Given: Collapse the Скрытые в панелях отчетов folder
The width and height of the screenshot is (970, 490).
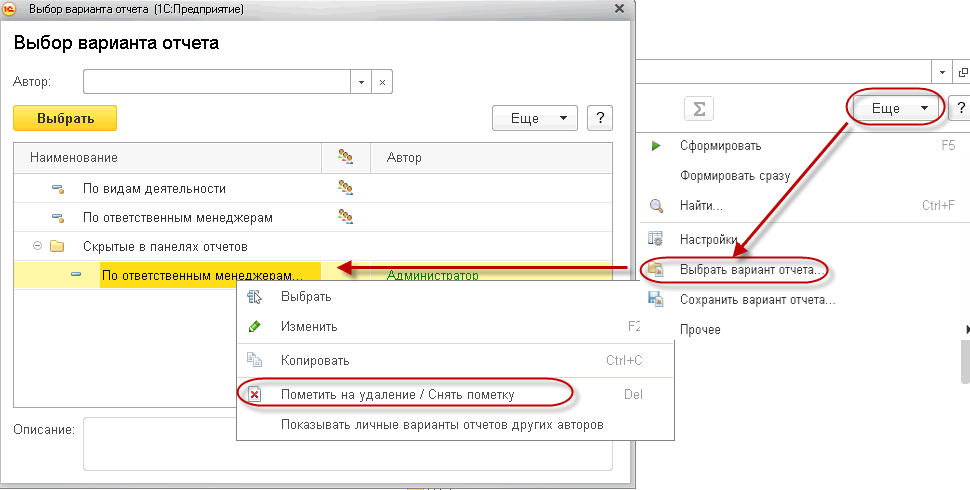Looking at the screenshot, I should pos(38,246).
